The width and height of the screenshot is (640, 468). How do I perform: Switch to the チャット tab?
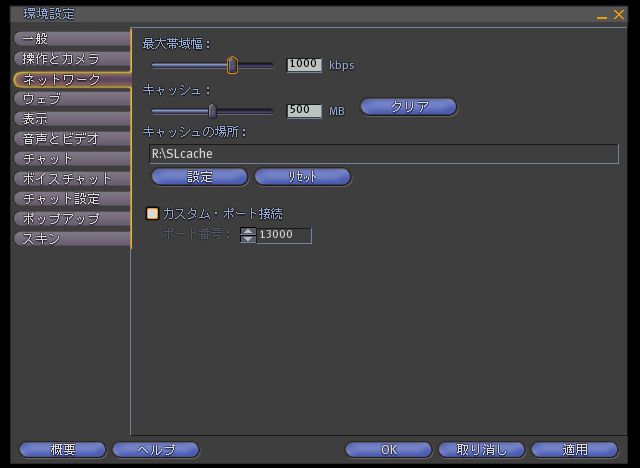[72, 159]
